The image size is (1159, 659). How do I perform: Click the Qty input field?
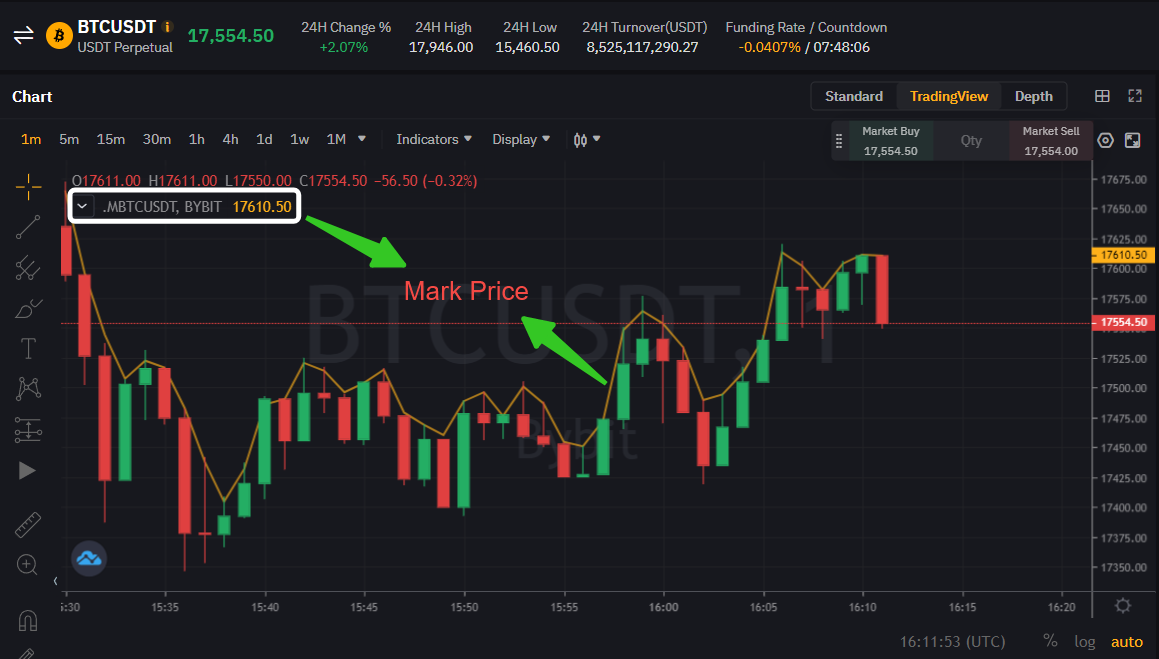click(971, 141)
